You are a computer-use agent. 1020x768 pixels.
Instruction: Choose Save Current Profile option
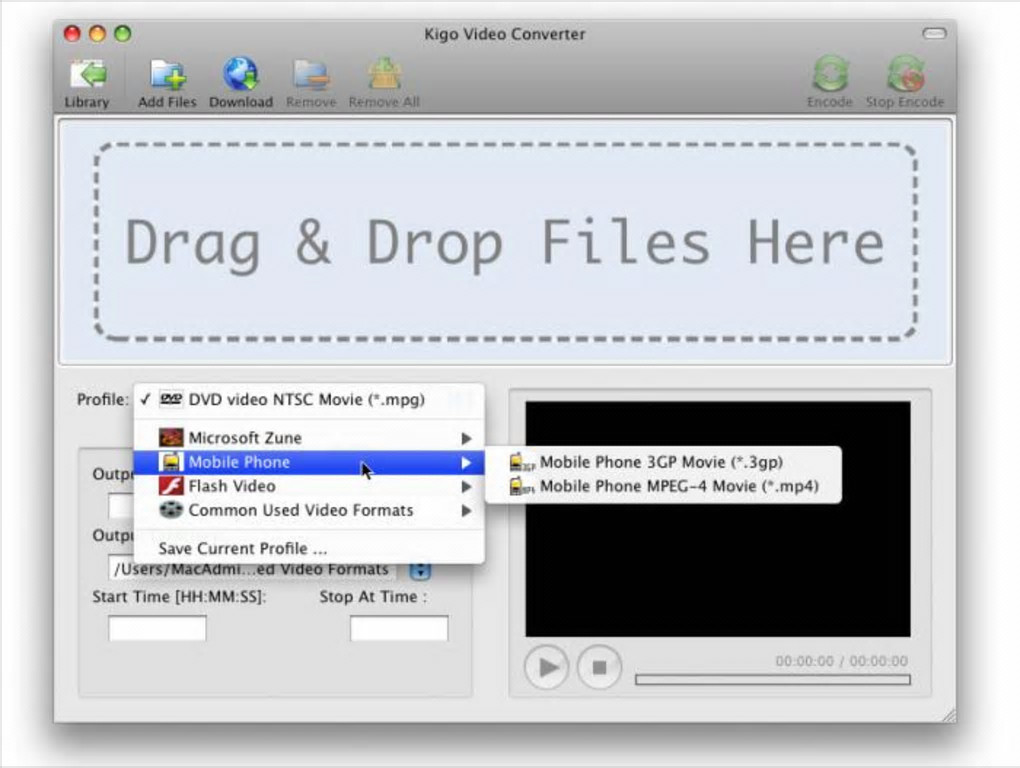(x=309, y=548)
